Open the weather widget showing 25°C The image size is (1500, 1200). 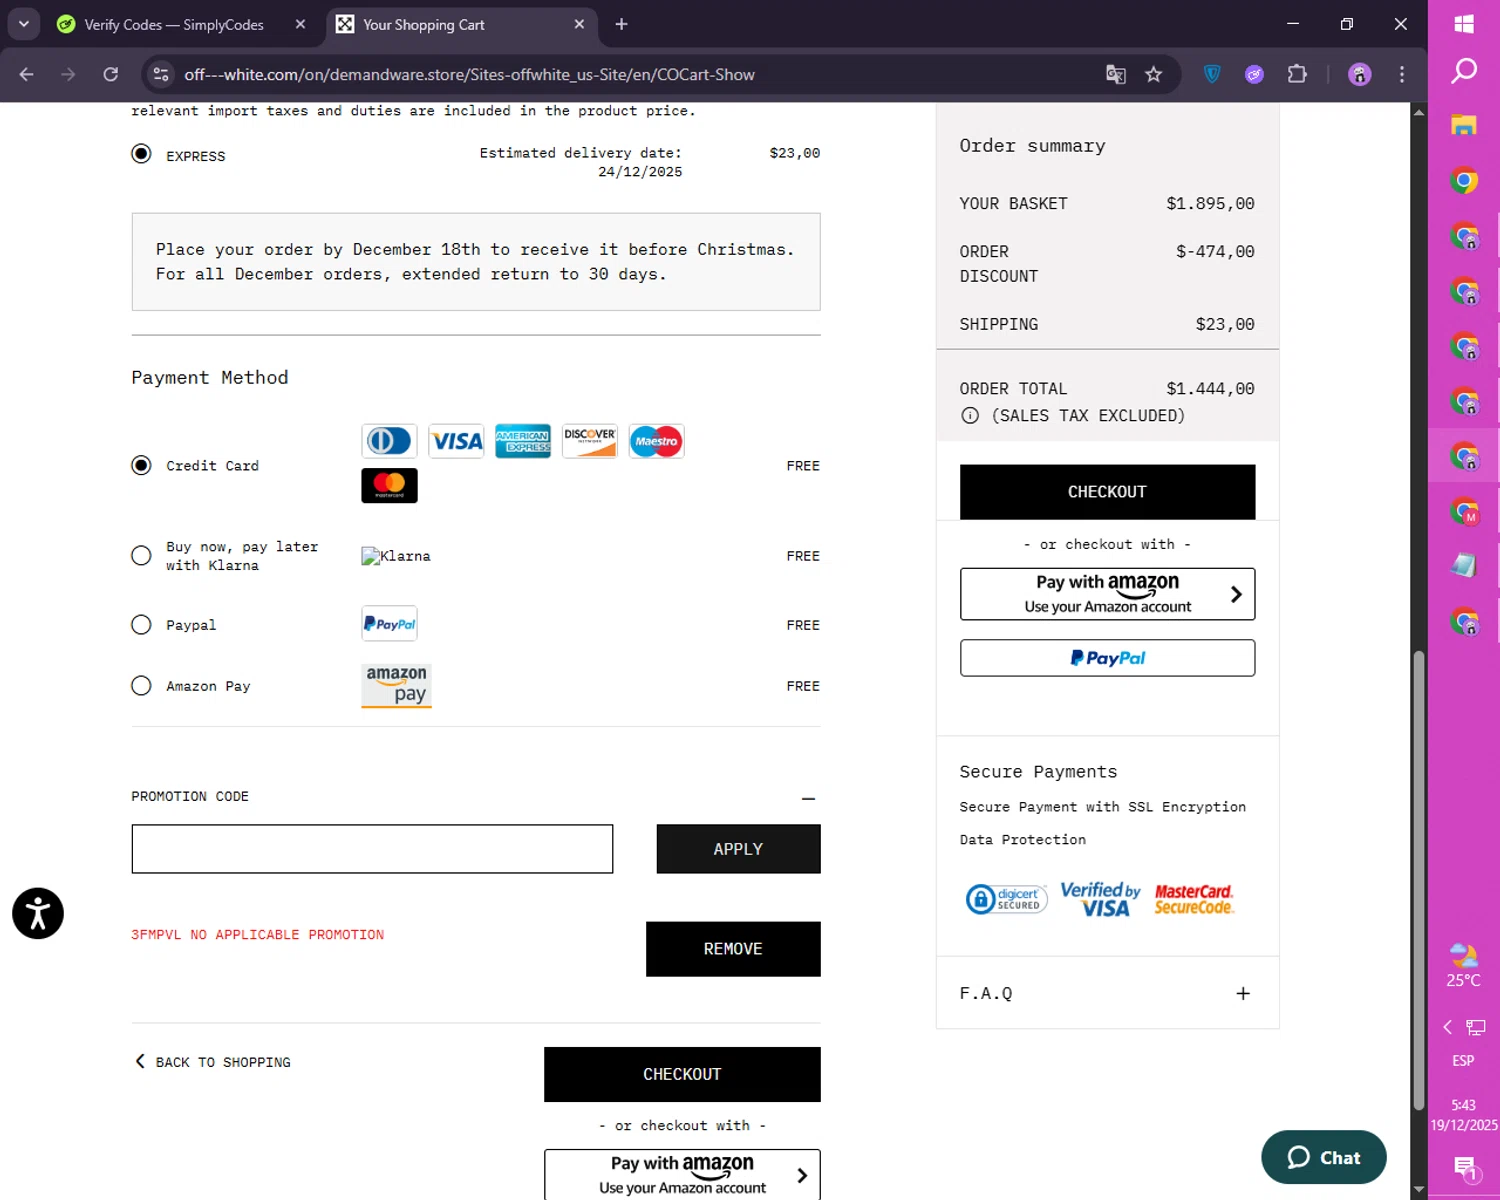coord(1464,965)
